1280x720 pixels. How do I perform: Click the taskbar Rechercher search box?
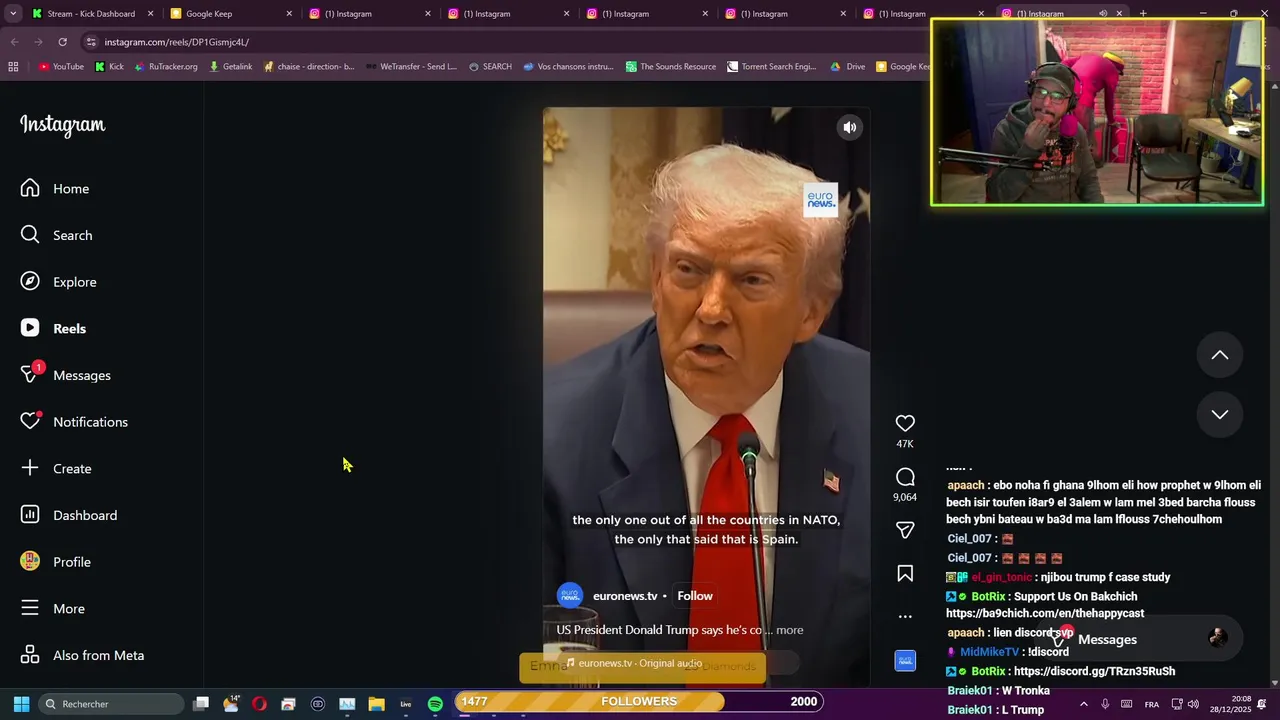[x=112, y=704]
